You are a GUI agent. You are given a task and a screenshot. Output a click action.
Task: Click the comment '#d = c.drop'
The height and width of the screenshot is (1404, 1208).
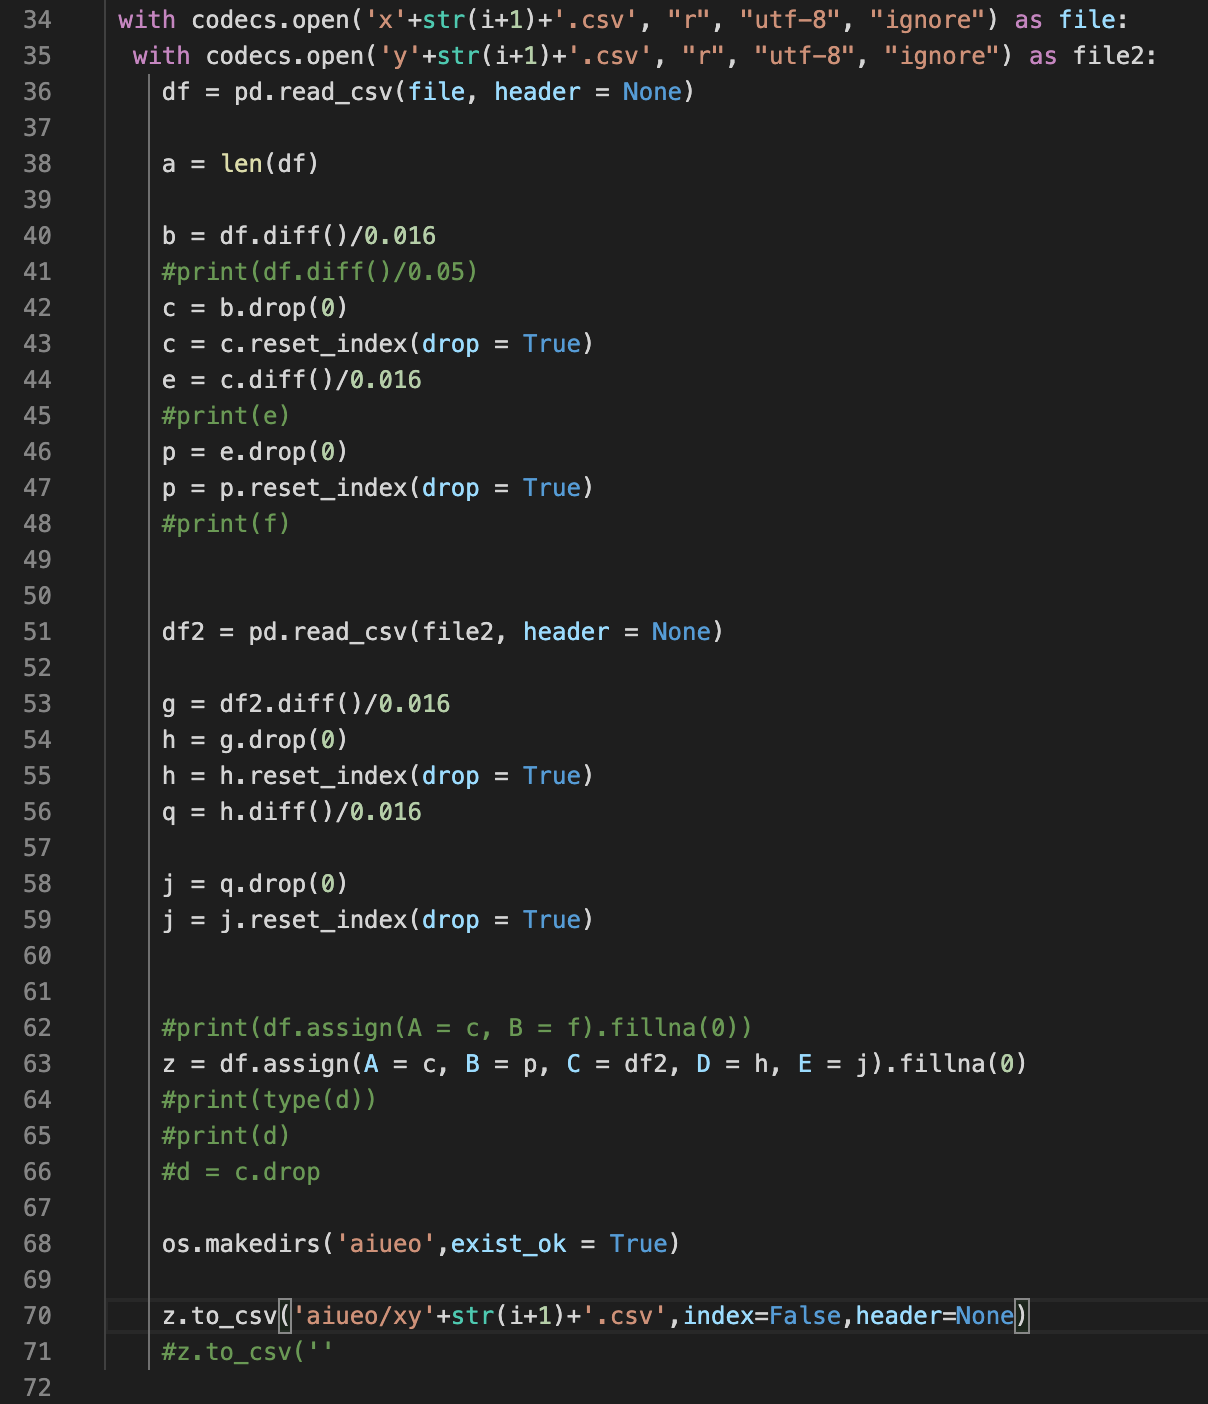pyautogui.click(x=241, y=1172)
